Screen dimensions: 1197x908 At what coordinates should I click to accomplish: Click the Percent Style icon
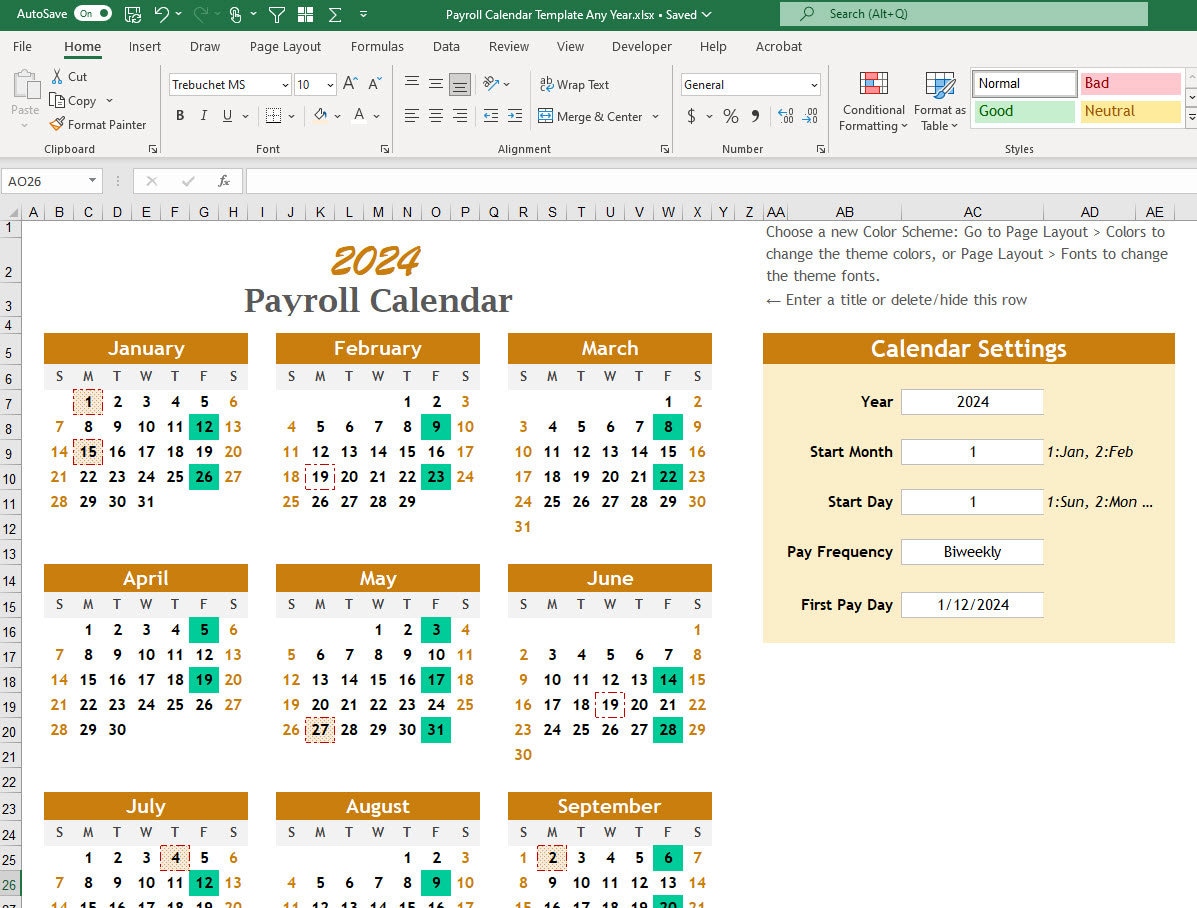[731, 116]
